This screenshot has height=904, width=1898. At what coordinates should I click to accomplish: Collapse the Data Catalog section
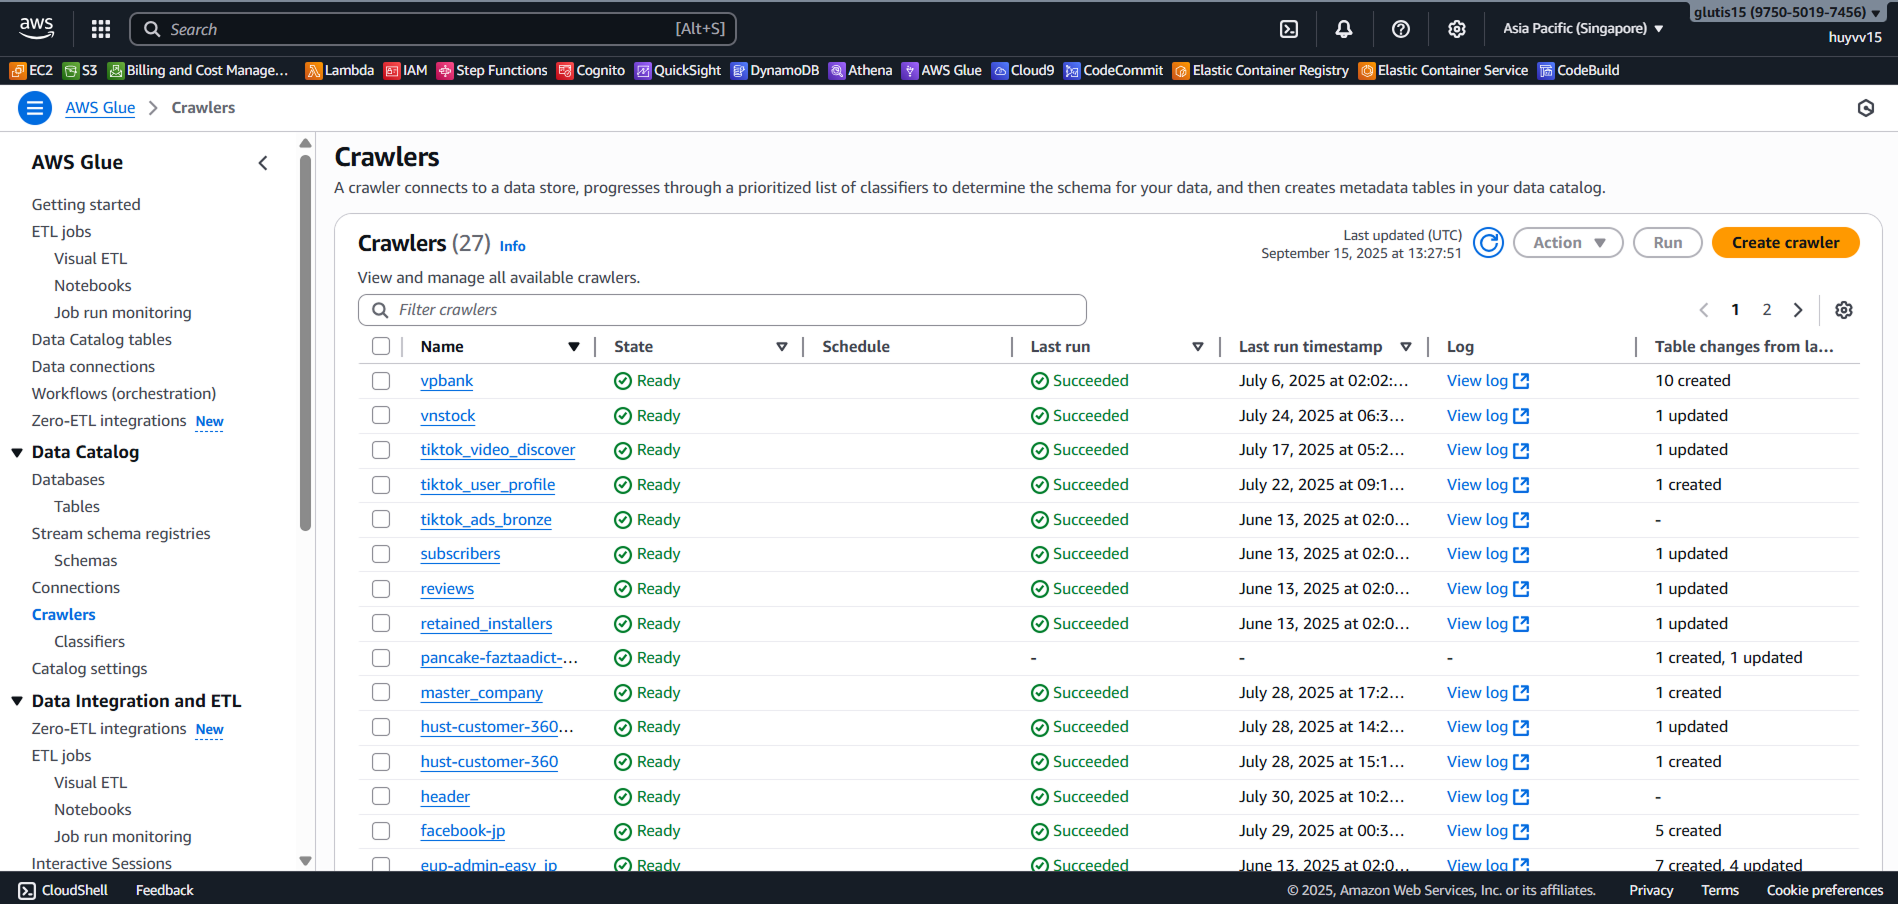(17, 452)
